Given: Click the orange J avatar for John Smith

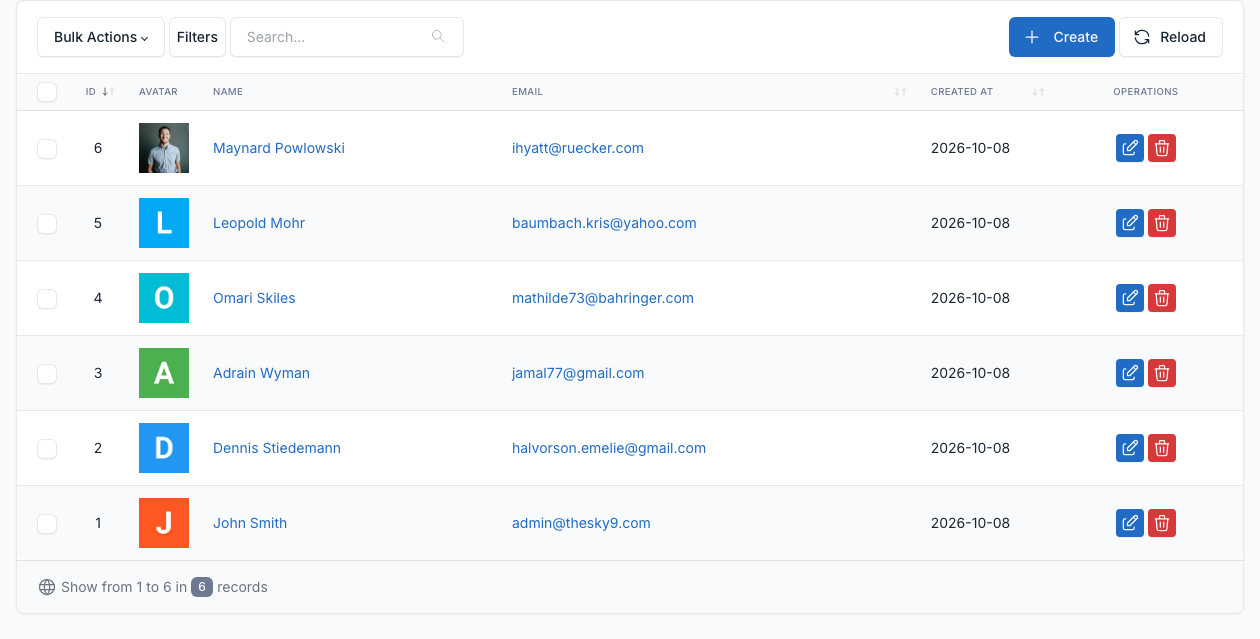Looking at the screenshot, I should [x=164, y=523].
